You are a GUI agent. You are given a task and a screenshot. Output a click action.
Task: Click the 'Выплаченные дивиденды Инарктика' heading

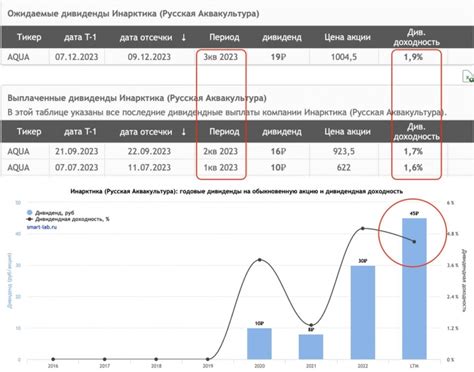137,98
